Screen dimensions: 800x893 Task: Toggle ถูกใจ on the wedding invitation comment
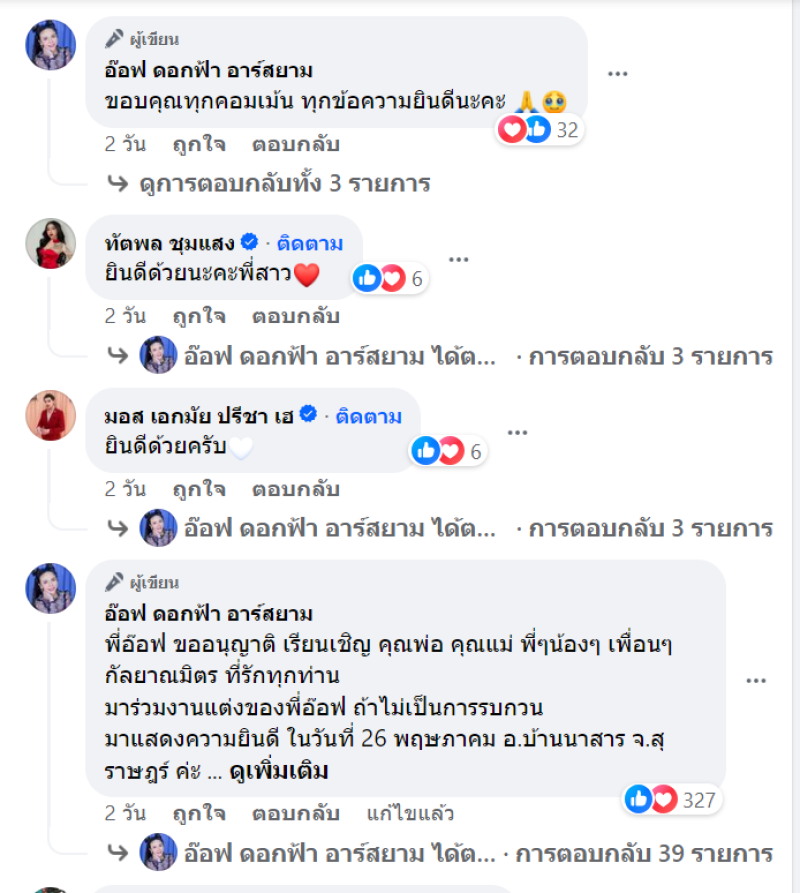point(200,815)
